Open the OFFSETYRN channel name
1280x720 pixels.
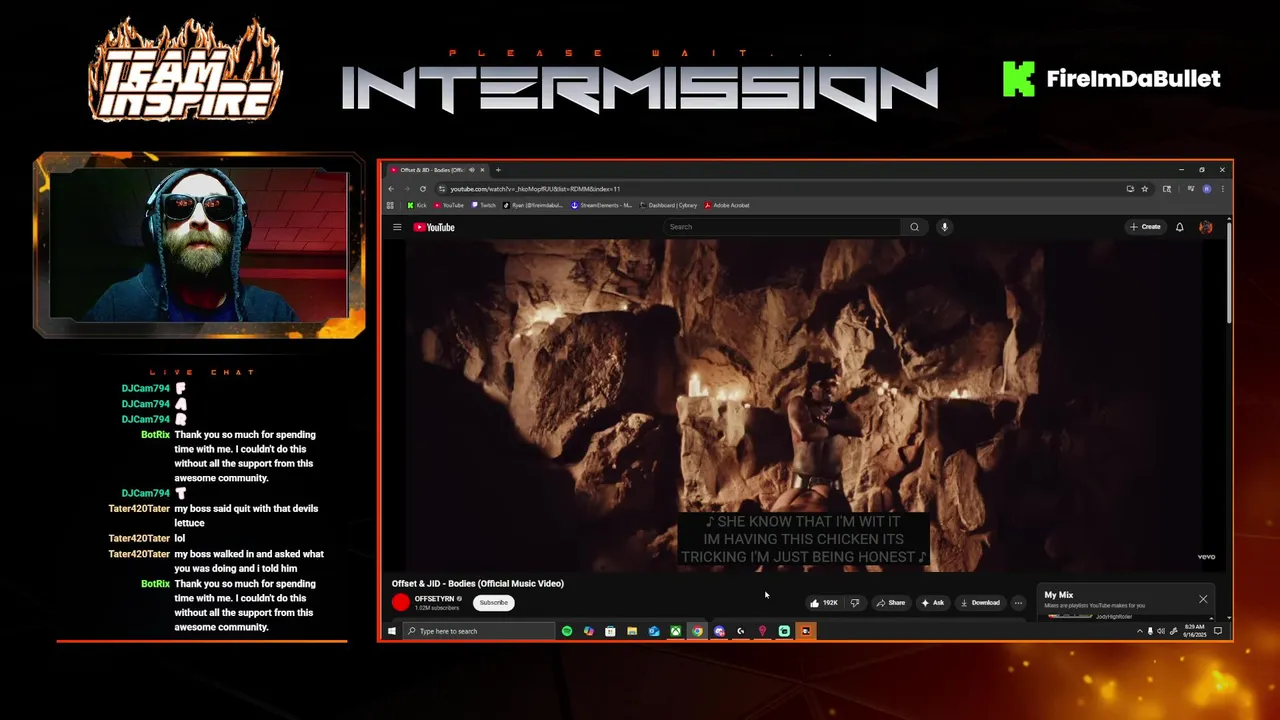434,599
